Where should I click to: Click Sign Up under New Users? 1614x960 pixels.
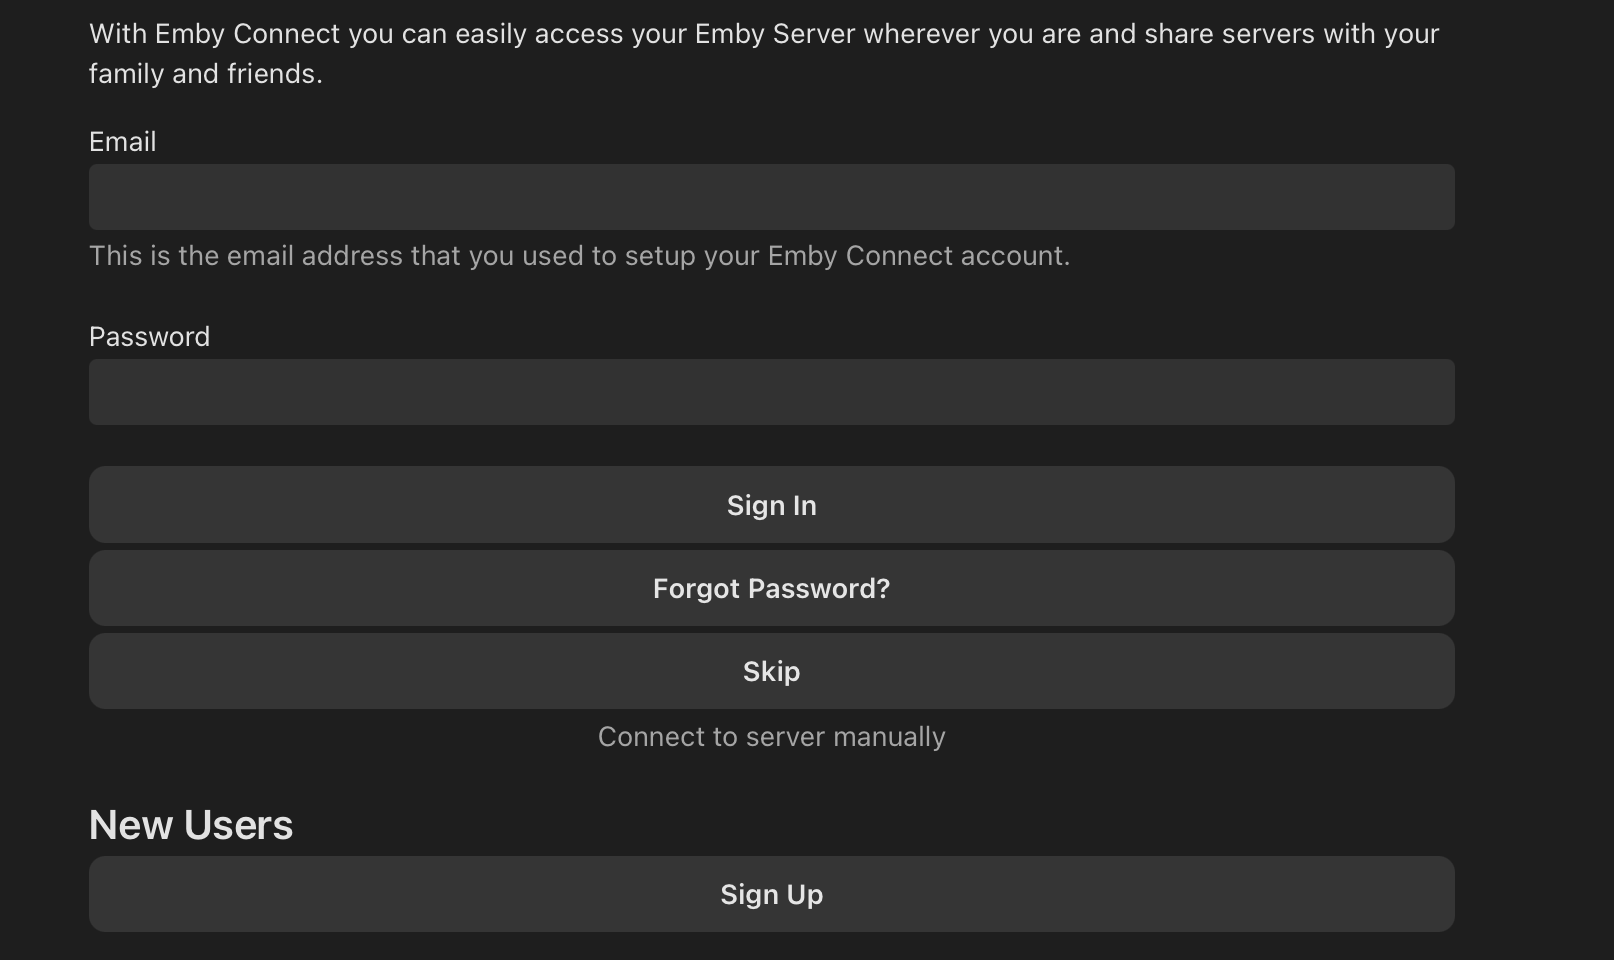pos(771,894)
